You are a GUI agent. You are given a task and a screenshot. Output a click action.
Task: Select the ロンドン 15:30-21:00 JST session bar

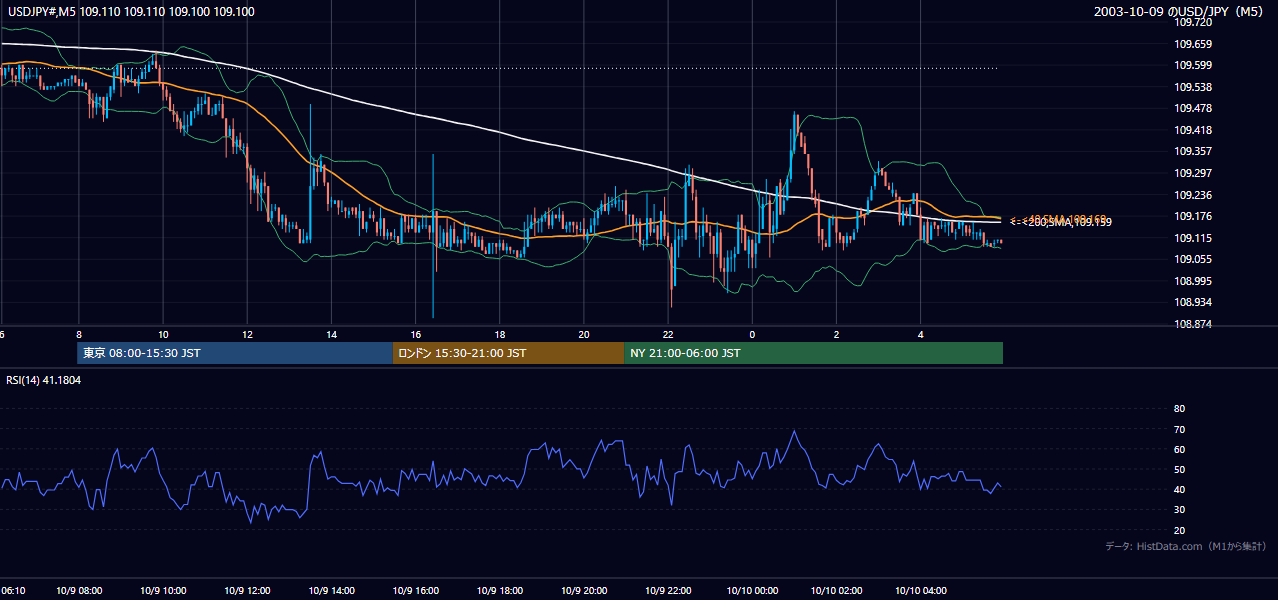(508, 353)
